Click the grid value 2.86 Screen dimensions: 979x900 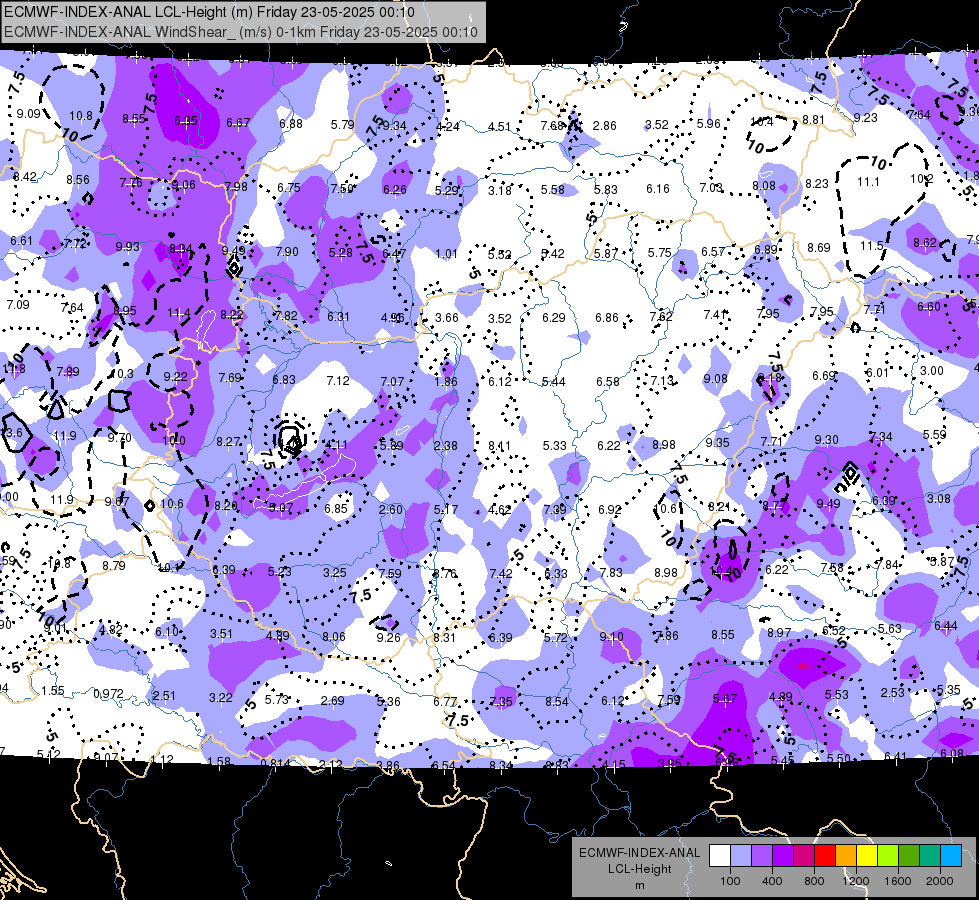(604, 126)
